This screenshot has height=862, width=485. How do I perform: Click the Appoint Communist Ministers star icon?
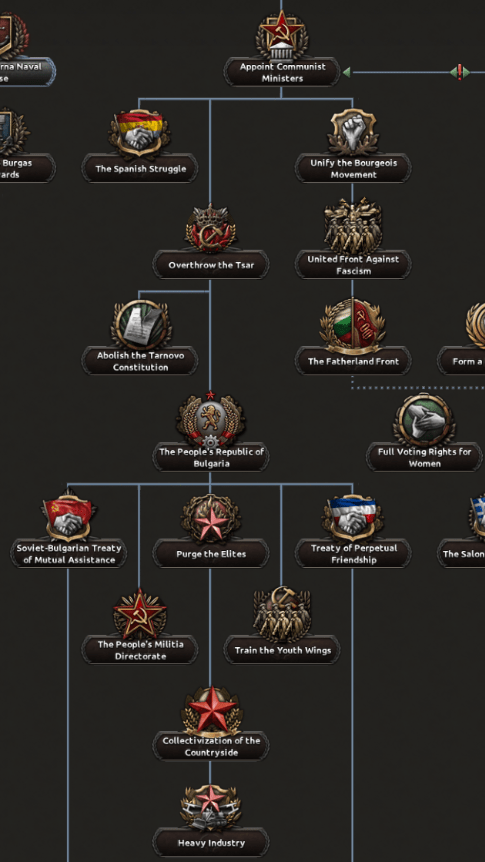click(282, 35)
